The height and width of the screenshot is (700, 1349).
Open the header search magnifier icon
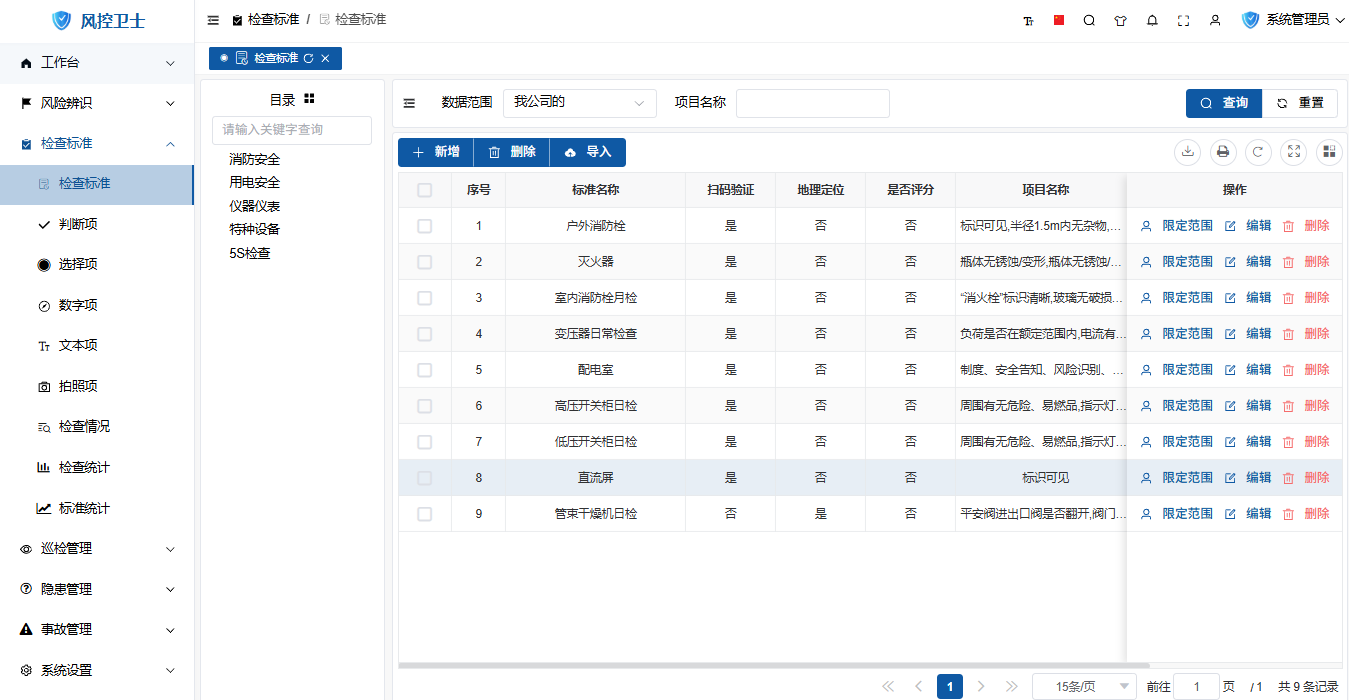1089,20
